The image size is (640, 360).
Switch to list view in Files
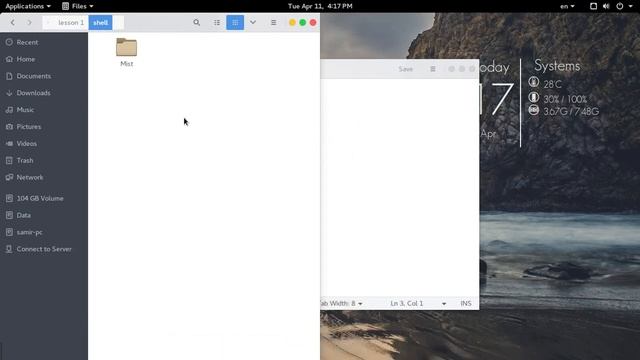click(217, 22)
